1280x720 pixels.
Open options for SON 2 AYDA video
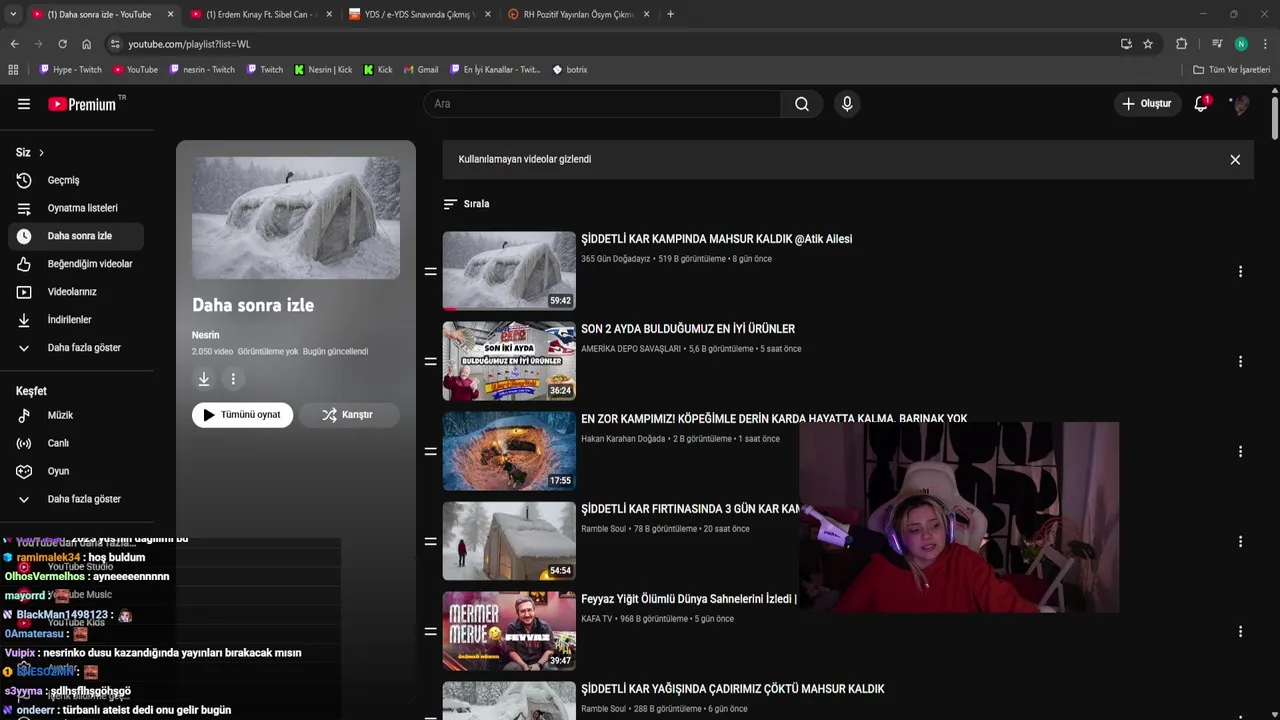pos(1240,361)
